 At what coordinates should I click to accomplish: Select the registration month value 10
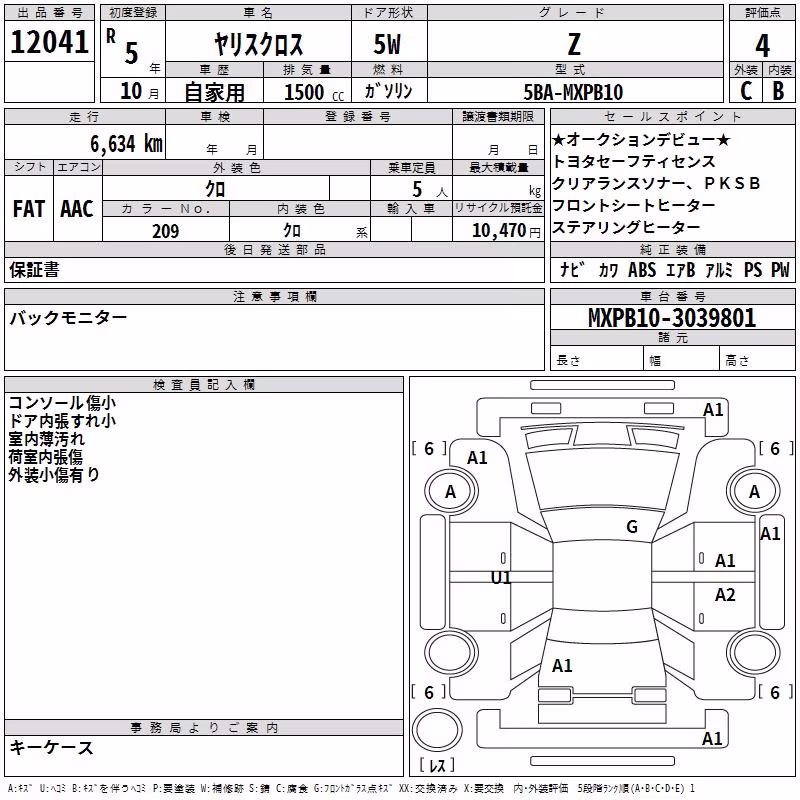131,91
